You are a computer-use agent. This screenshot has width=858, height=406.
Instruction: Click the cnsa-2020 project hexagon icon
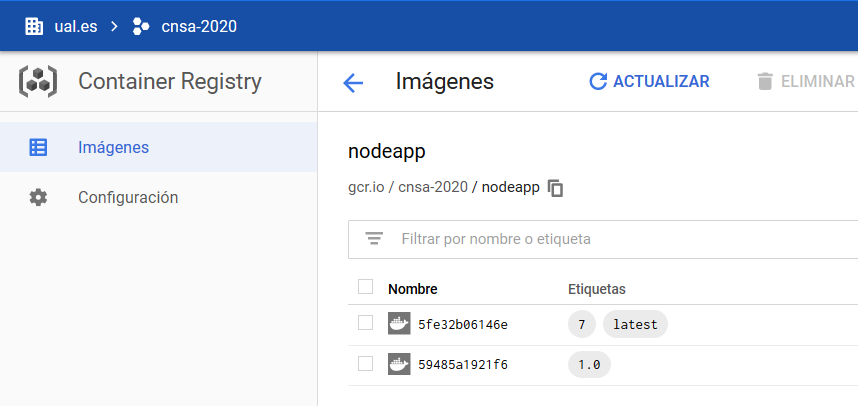point(141,26)
